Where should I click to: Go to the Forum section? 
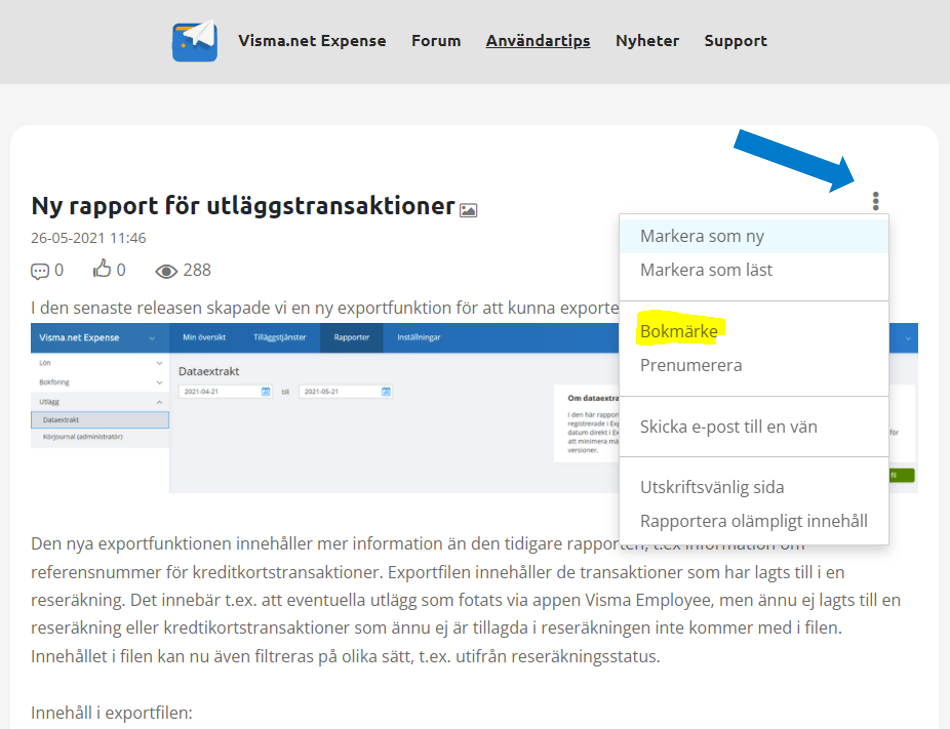[436, 41]
